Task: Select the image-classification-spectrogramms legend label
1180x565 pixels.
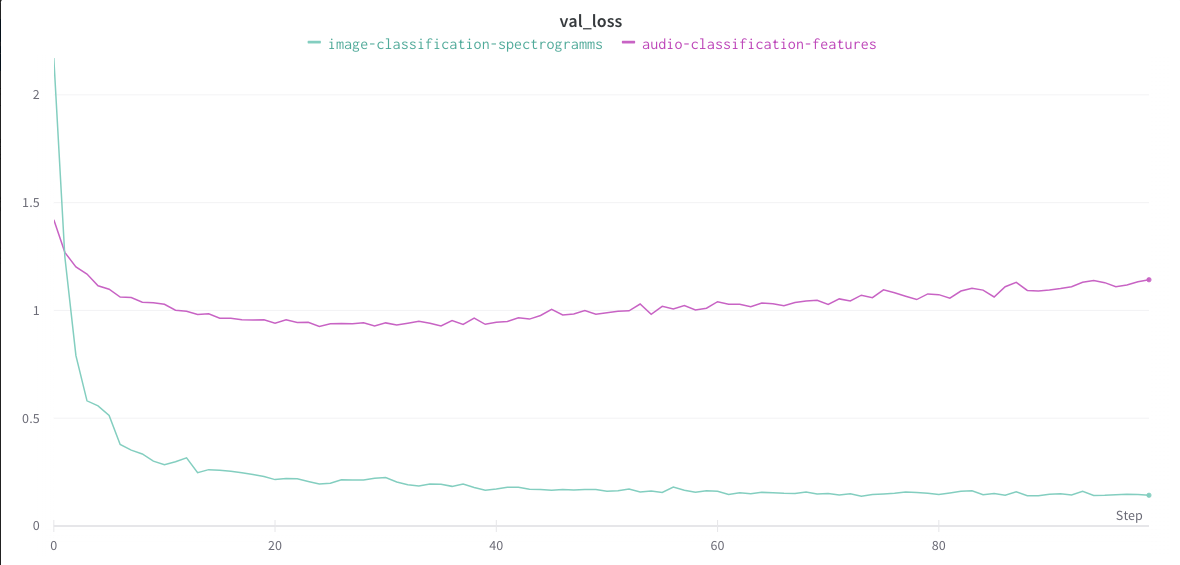Action: pyautogui.click(x=465, y=44)
